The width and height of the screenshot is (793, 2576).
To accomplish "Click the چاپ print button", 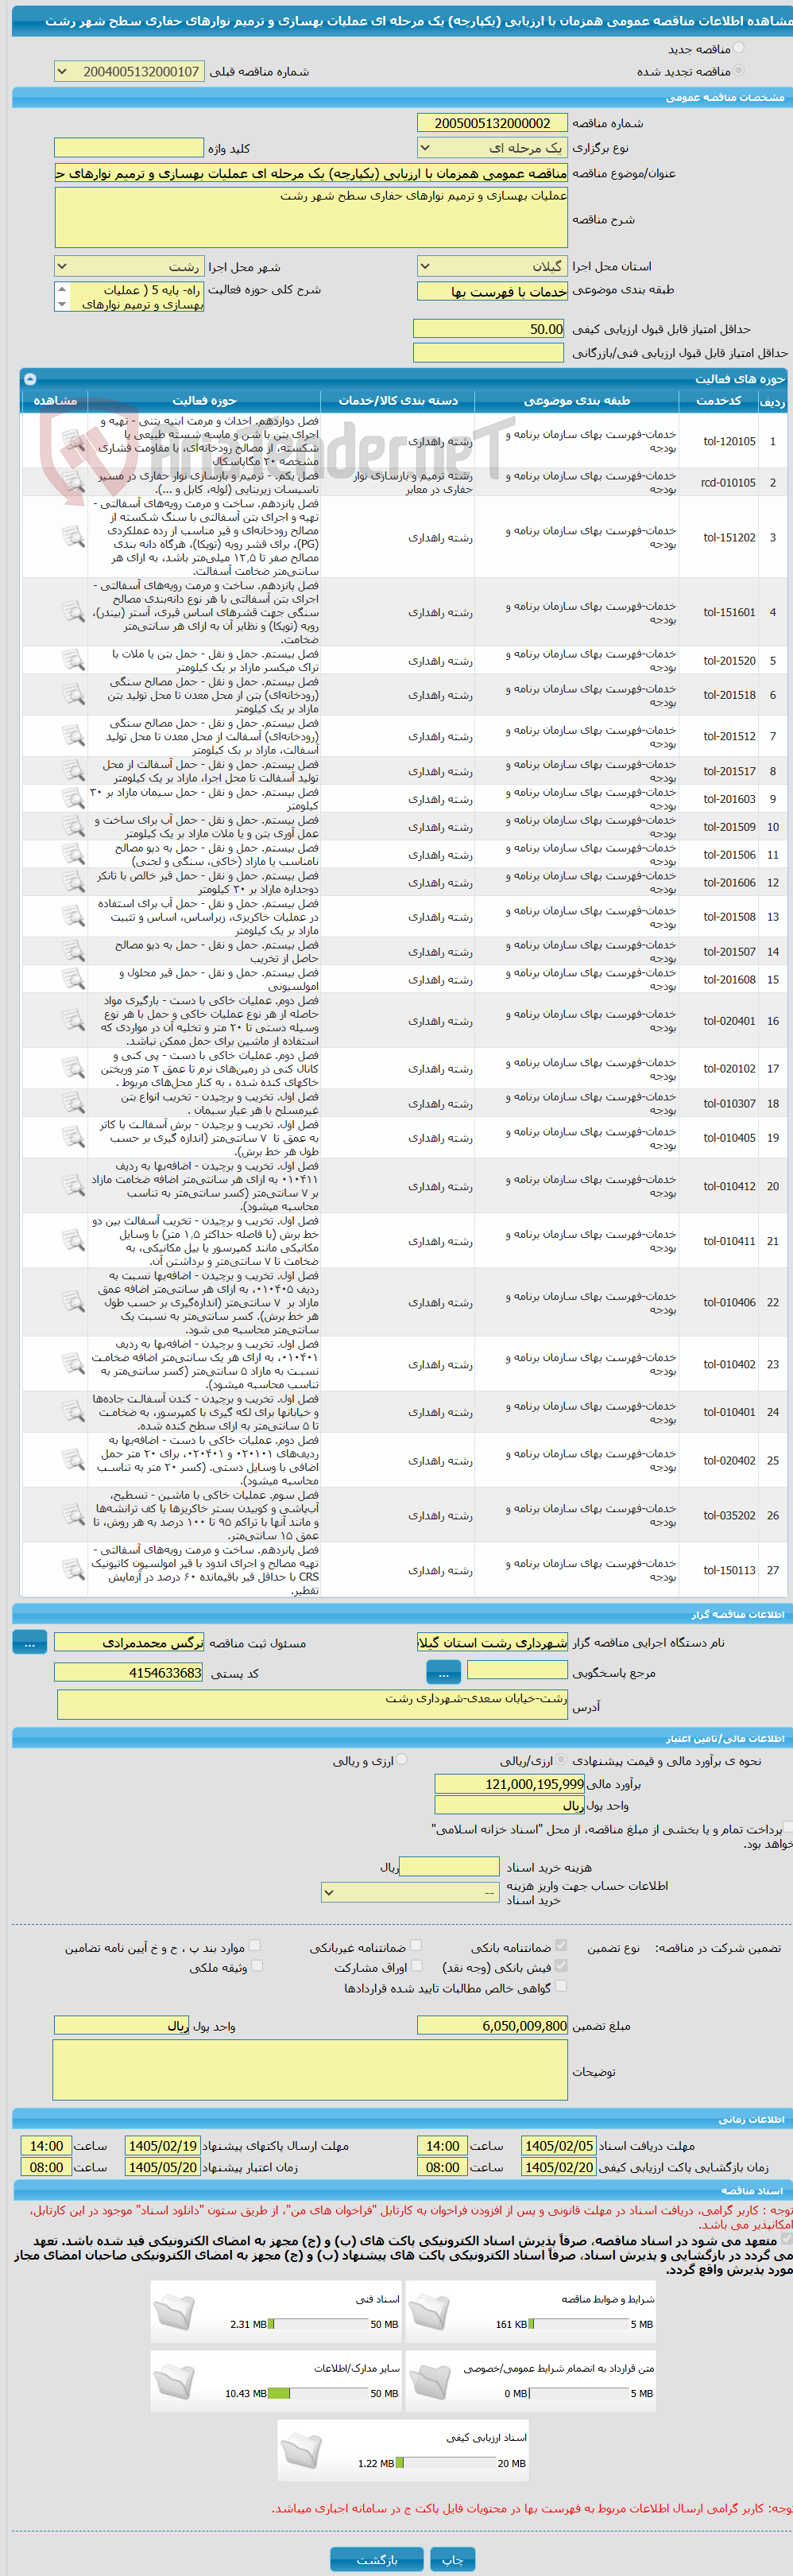I will pos(452,2559).
